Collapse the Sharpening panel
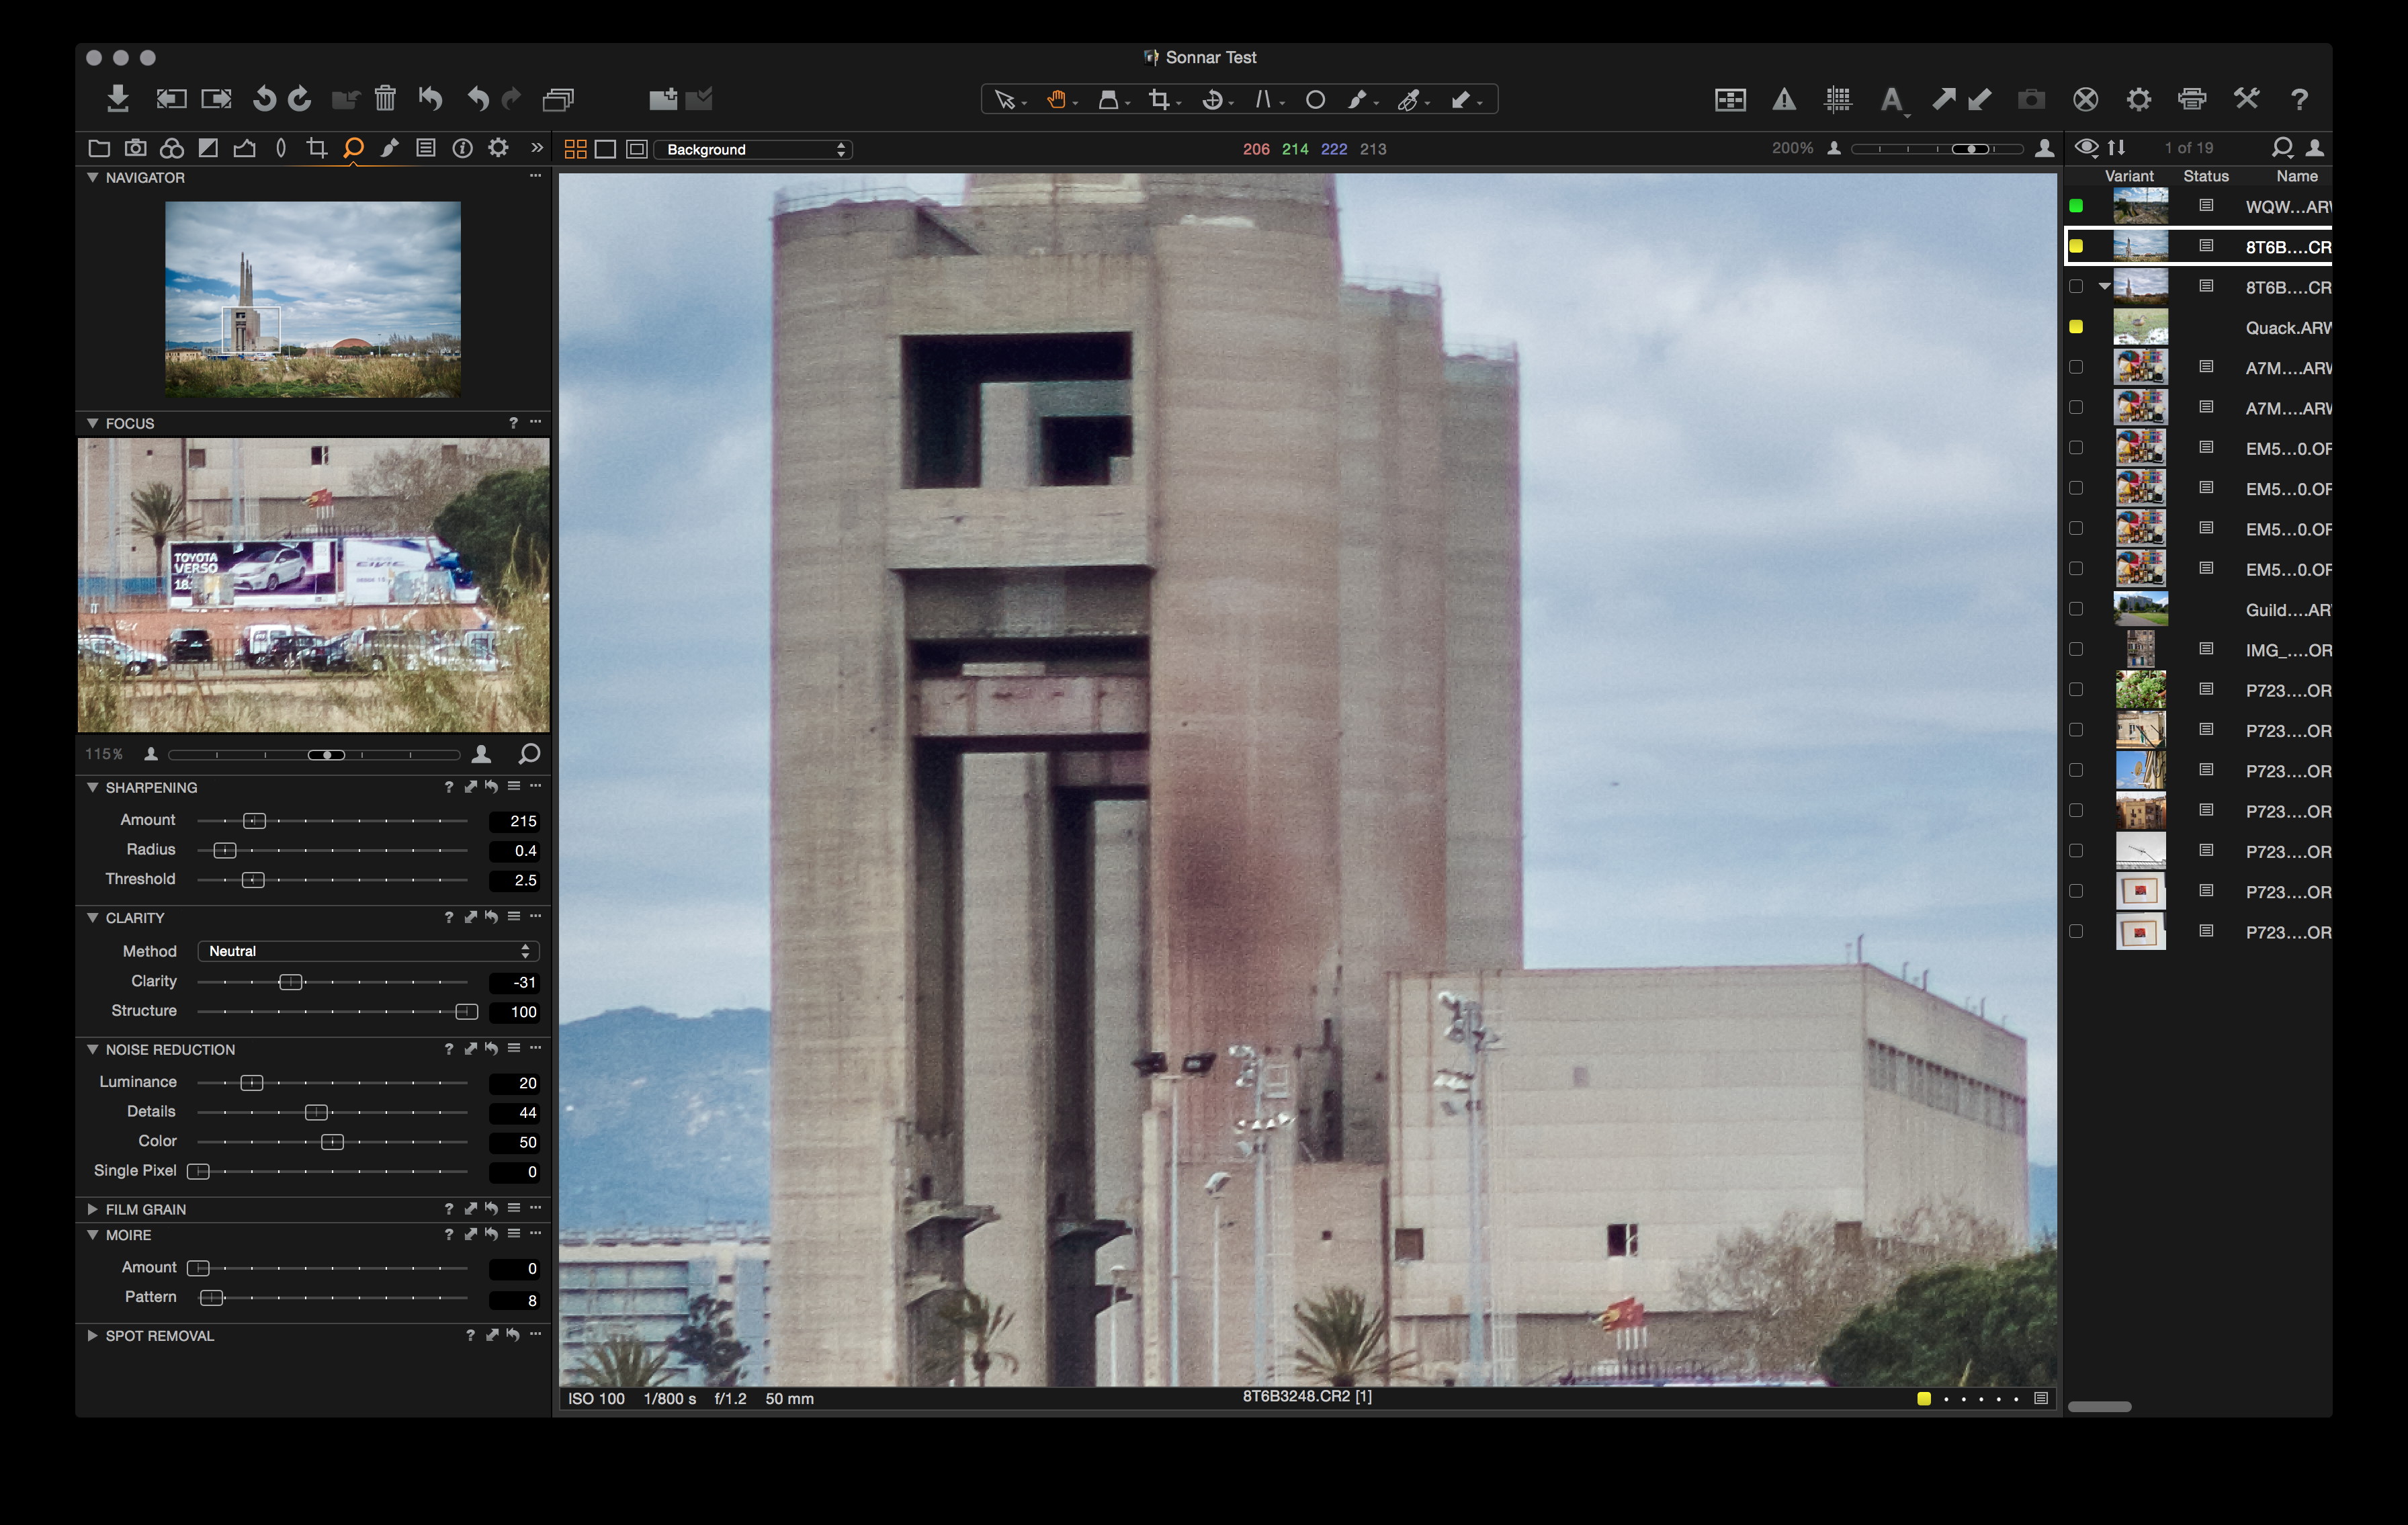This screenshot has height=1525, width=2408. pos(92,787)
